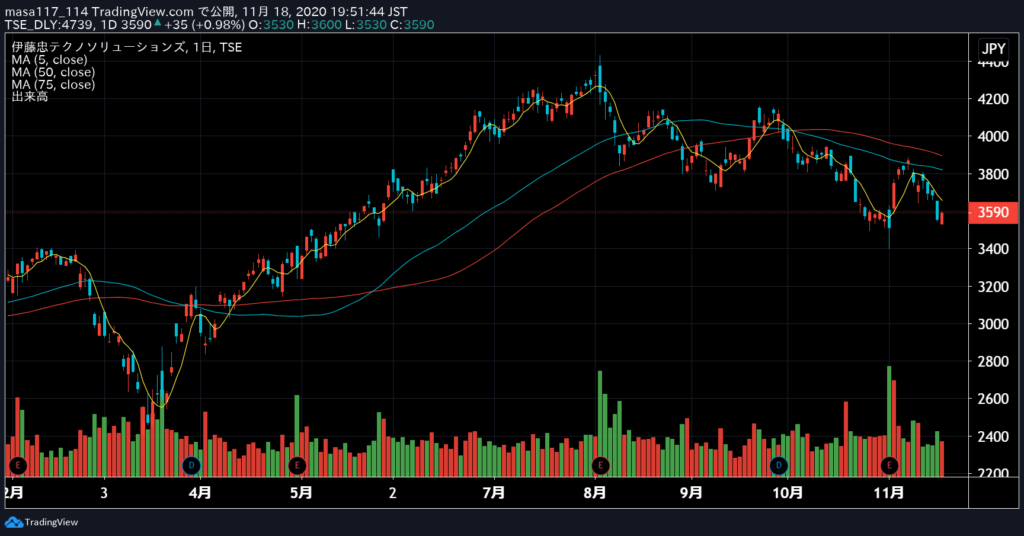Click the TSE_DLY:4739 symbol text
1024x536 pixels.
51,25
